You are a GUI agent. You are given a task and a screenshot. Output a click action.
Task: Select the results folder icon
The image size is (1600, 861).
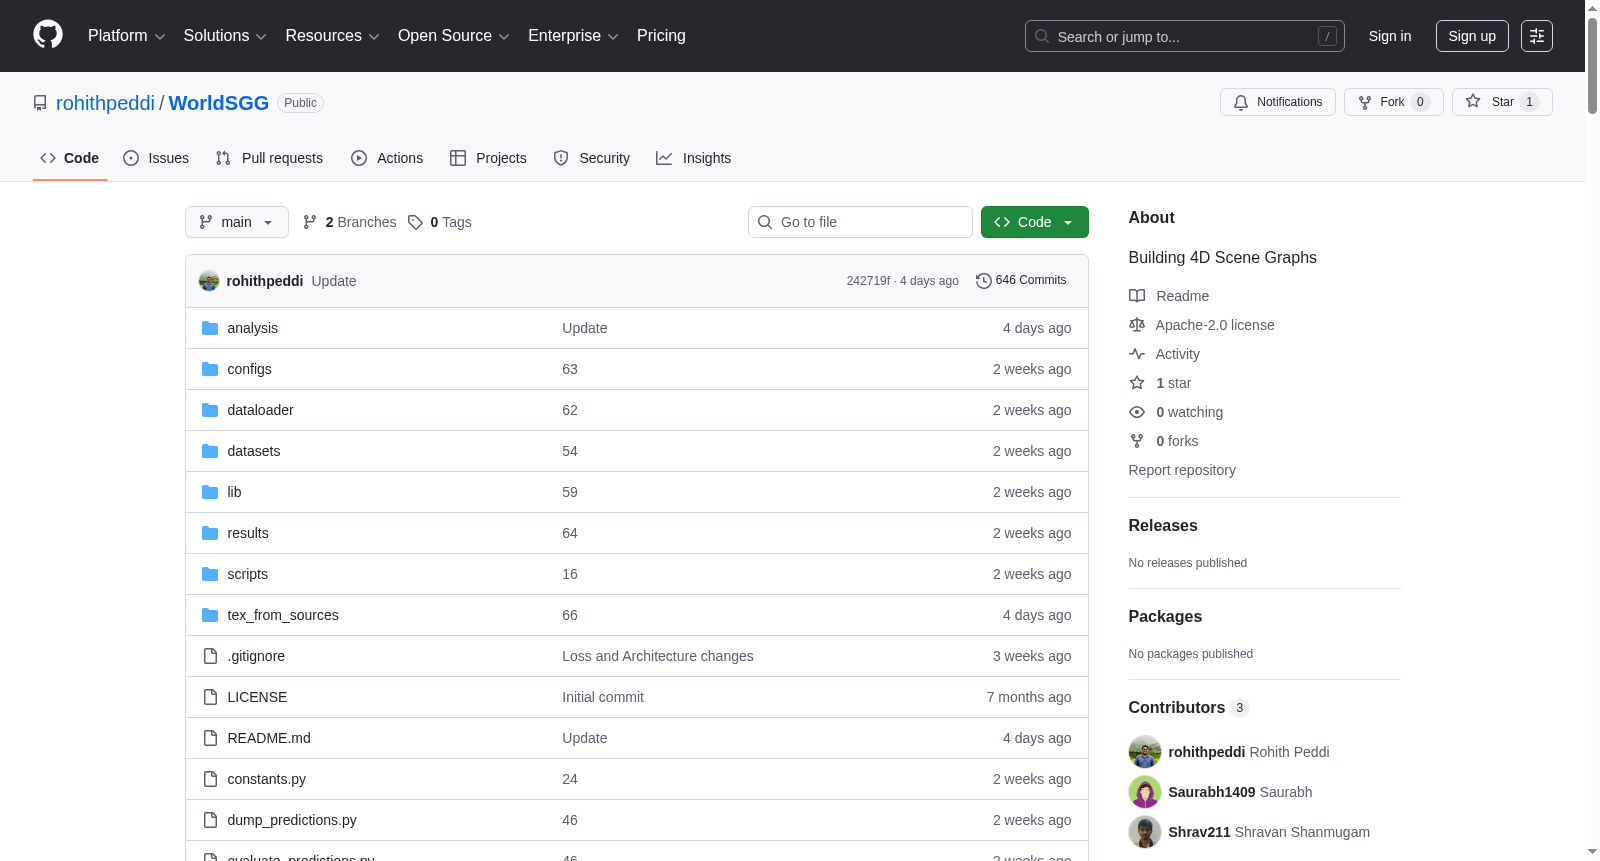coord(210,533)
